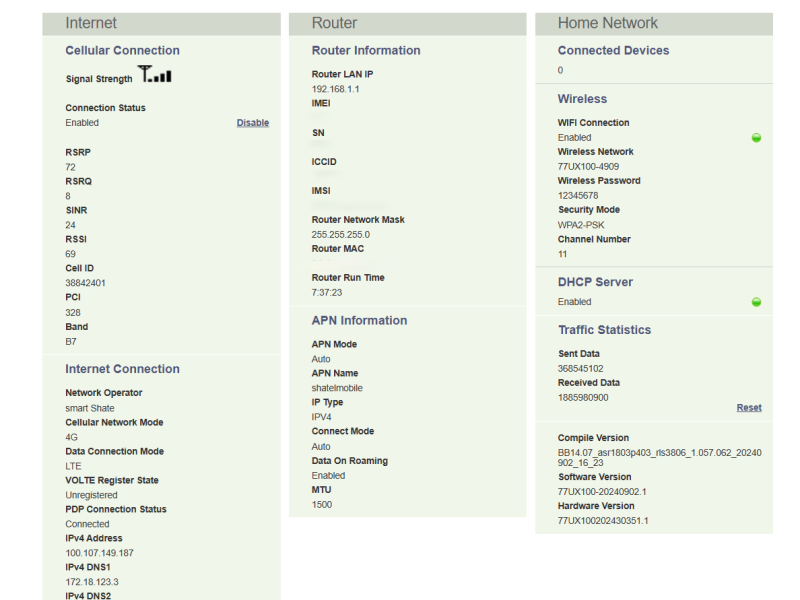Click the green DHCP Server status indicator
The image size is (800, 600).
pyautogui.click(x=756, y=302)
